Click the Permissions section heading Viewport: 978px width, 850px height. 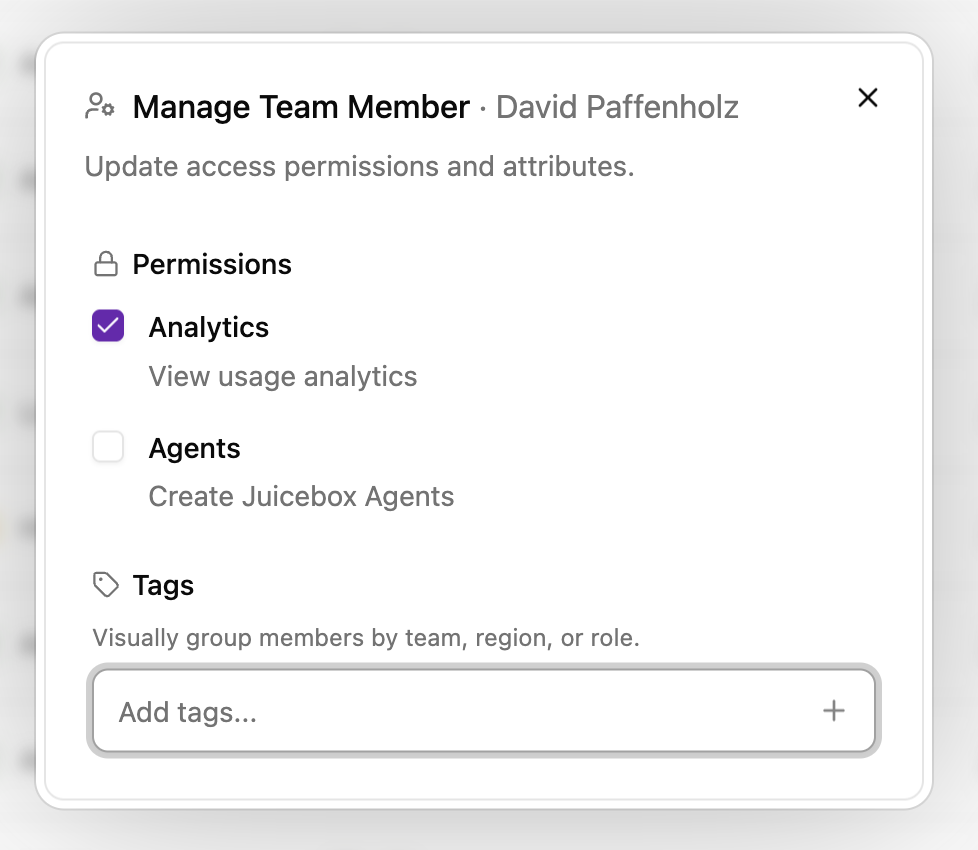(212, 264)
